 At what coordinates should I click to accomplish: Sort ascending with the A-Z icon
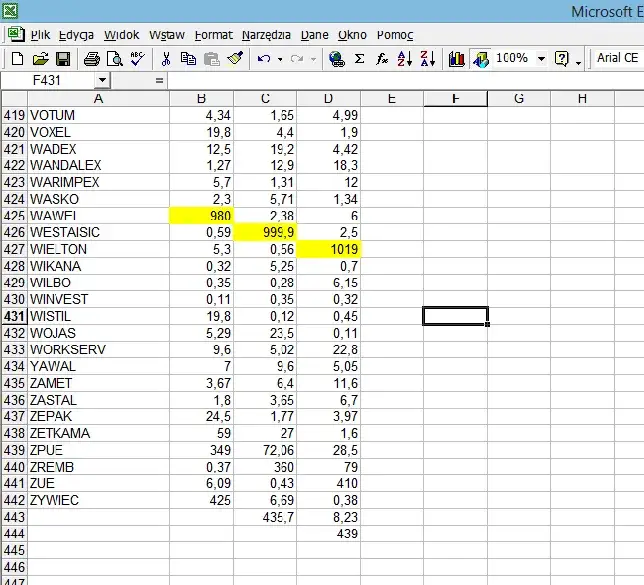405,59
